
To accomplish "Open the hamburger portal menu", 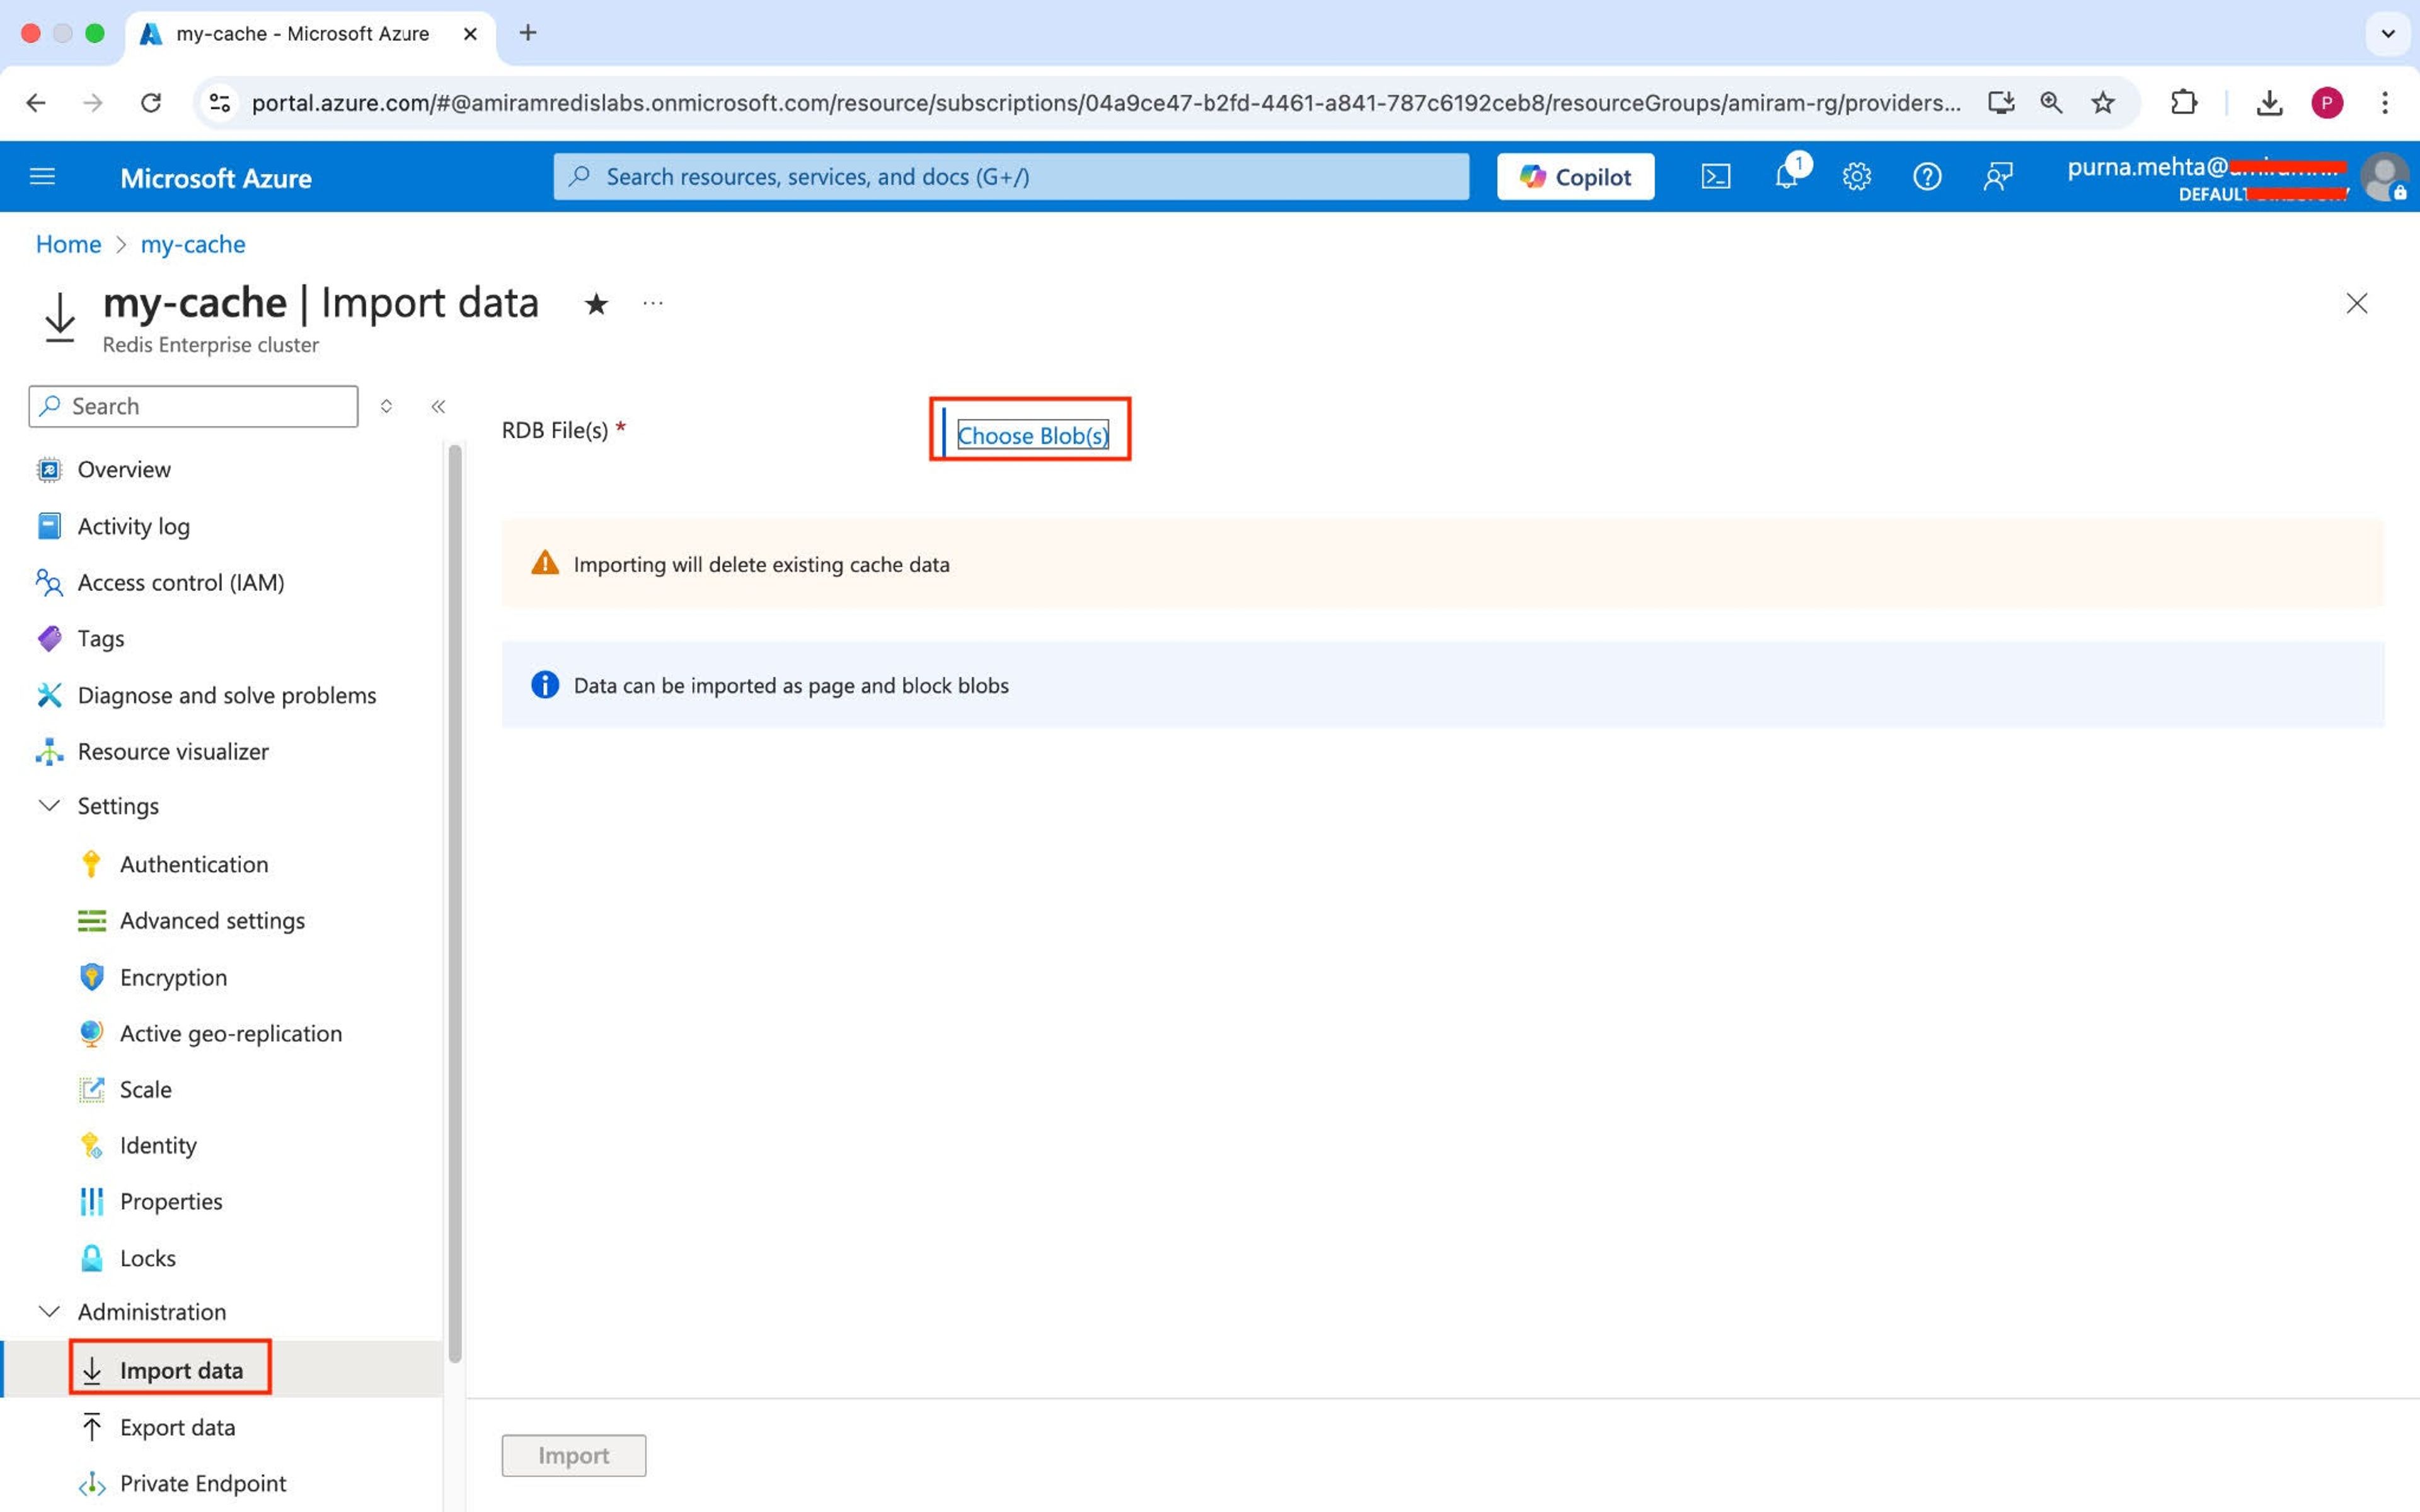I will point(42,177).
